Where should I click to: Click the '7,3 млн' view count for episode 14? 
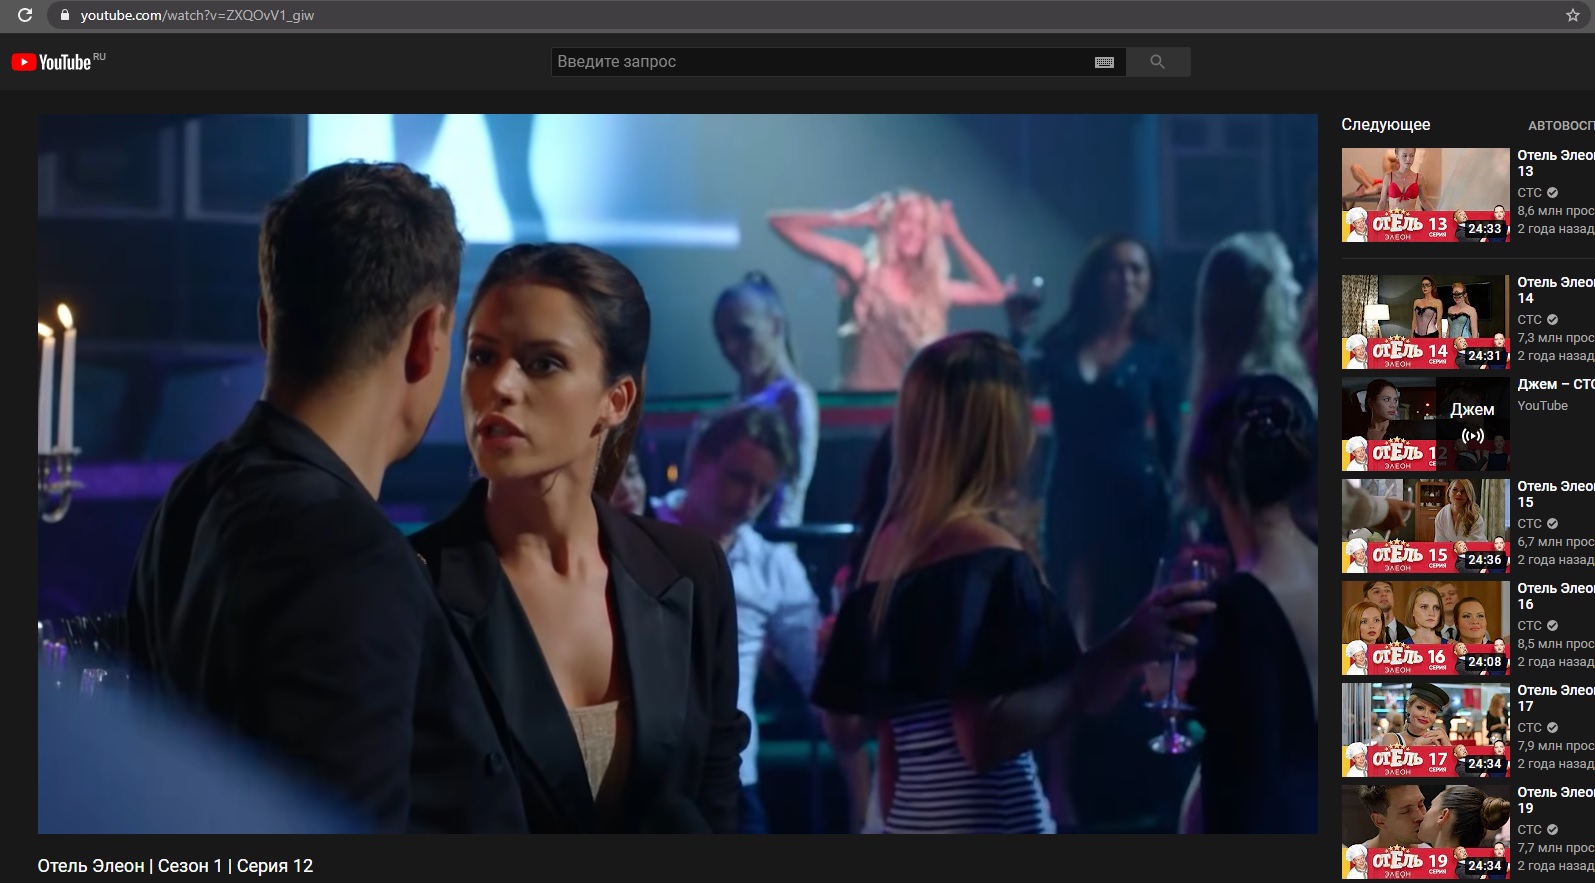coord(1556,338)
